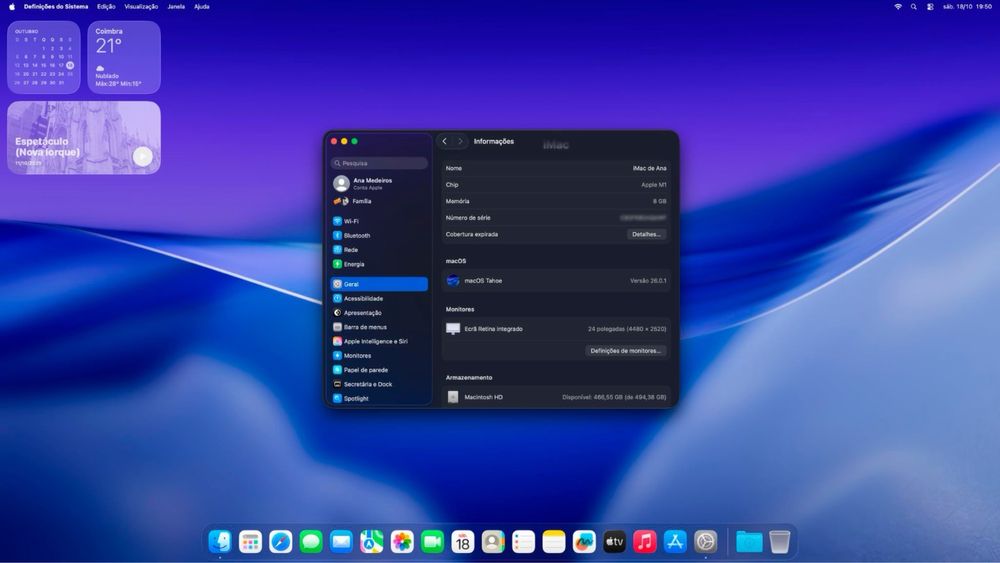Open Music app in Dock
The image size is (1000, 563).
click(x=645, y=541)
